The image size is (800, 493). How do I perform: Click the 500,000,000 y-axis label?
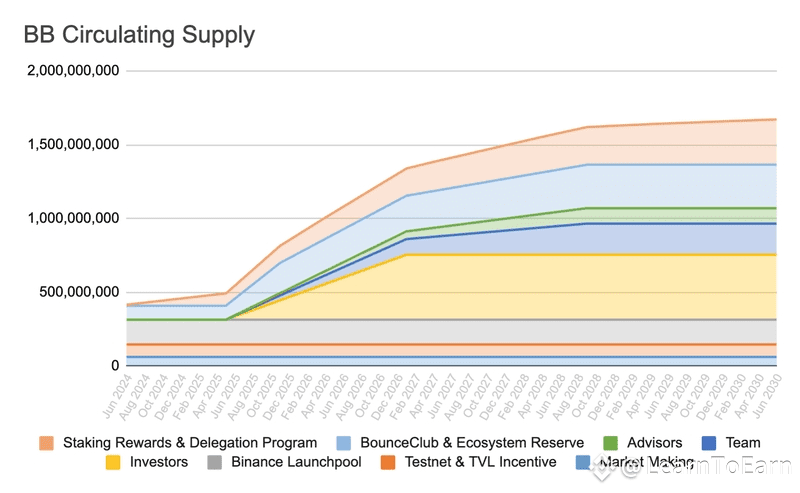point(79,292)
